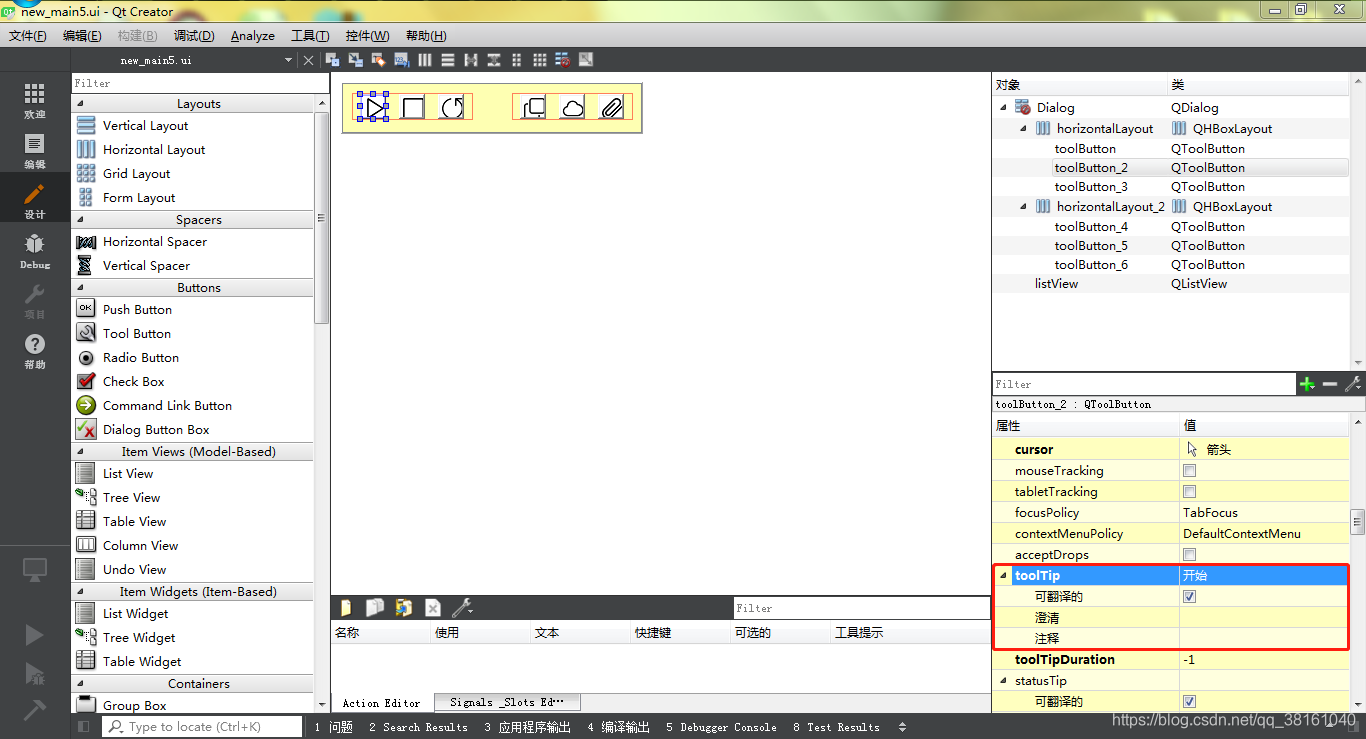Screen dimensions: 1366x739
Task: Open the 工具(T) menu
Action: coord(310,35)
